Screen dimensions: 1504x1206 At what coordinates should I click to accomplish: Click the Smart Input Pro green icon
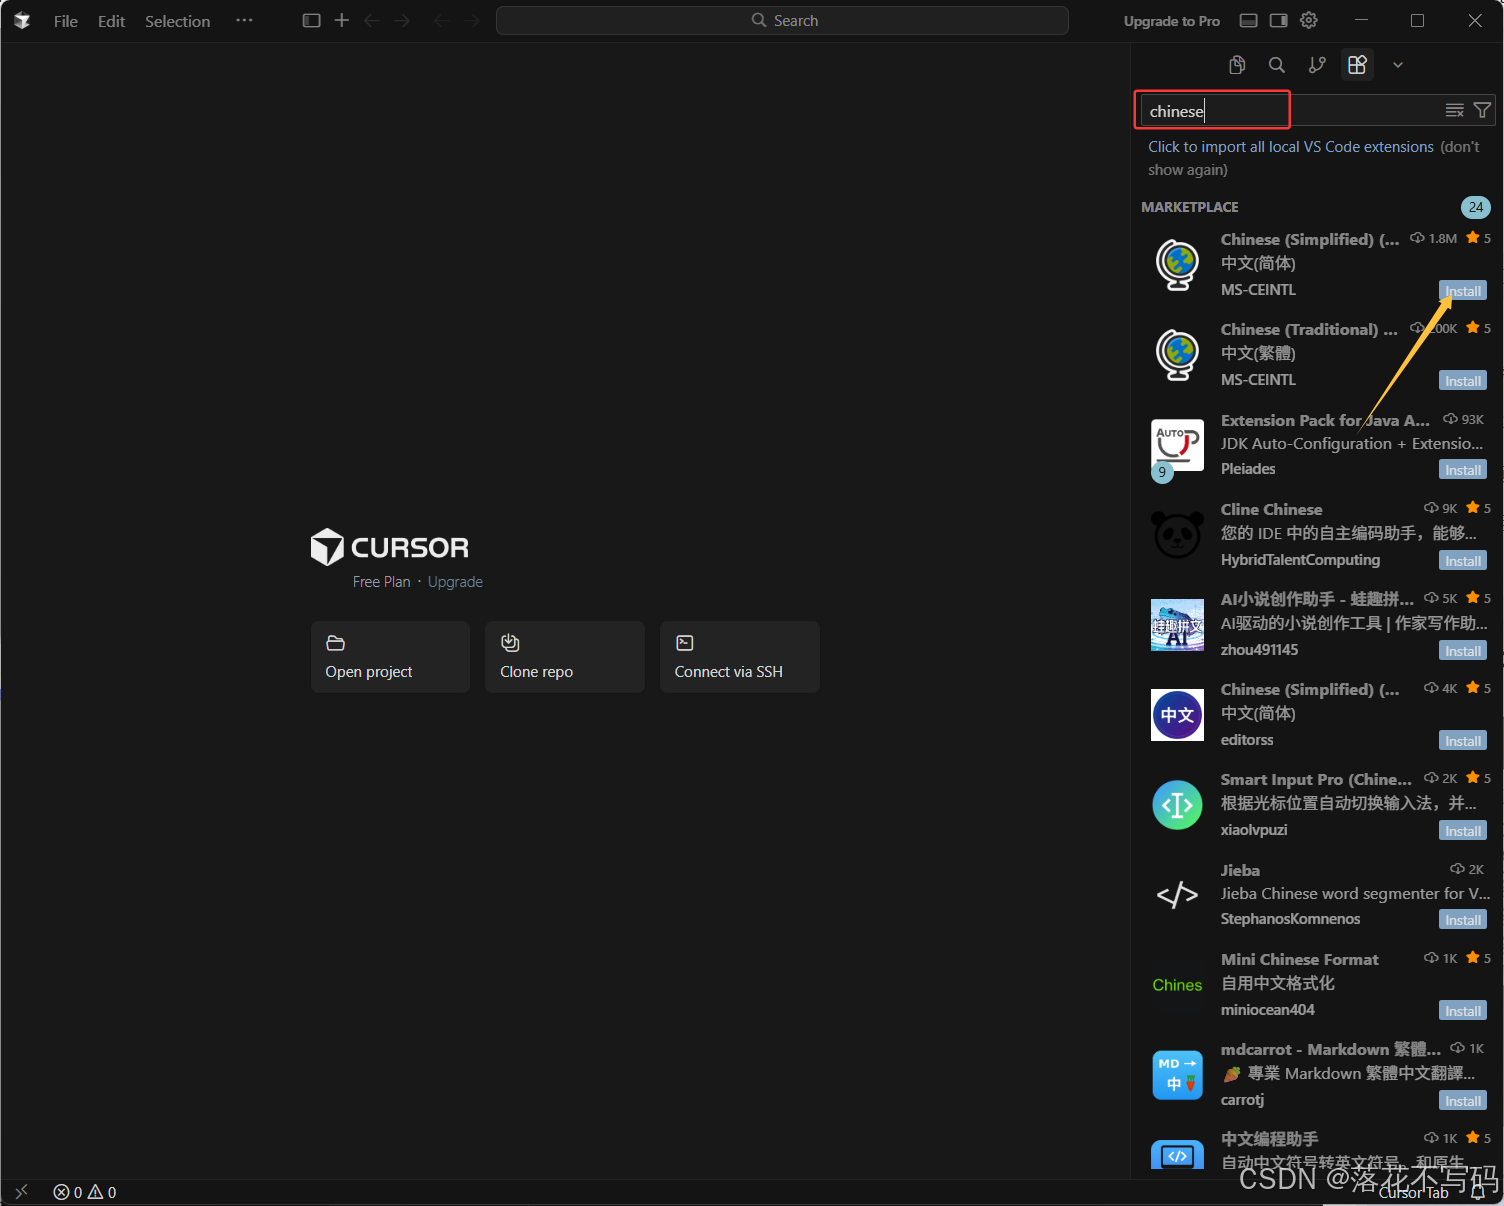[1177, 805]
